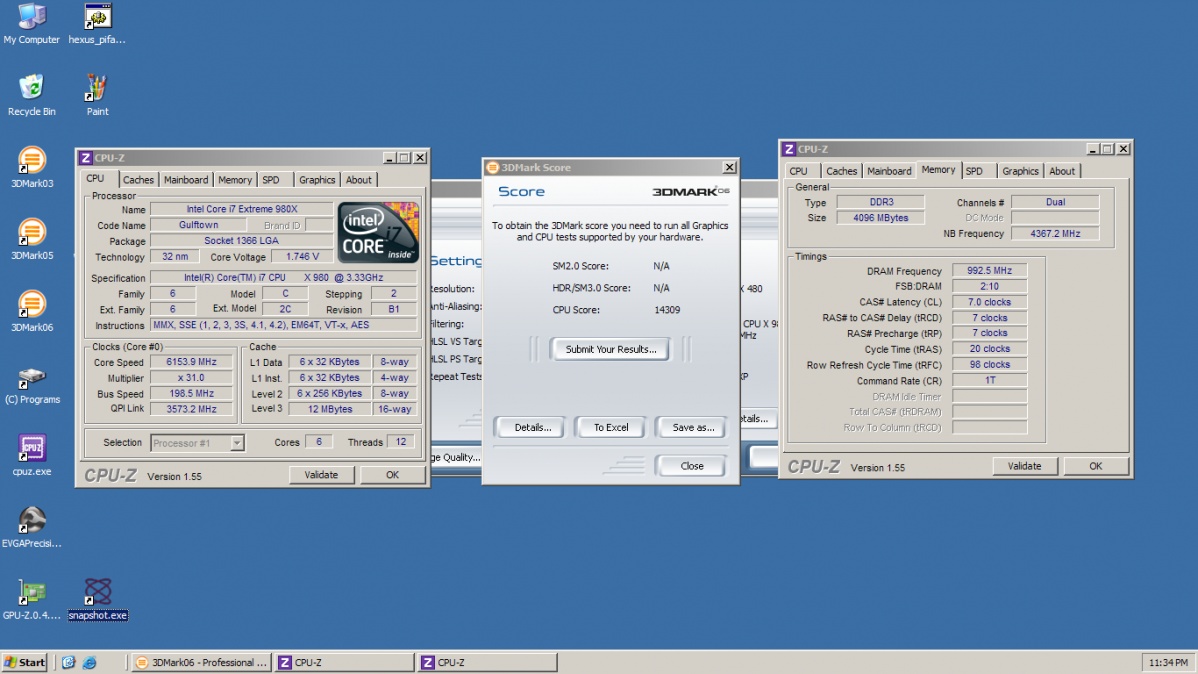Click the 3DMark06 Professional taskbar button
This screenshot has height=674, width=1198.
tap(201, 662)
